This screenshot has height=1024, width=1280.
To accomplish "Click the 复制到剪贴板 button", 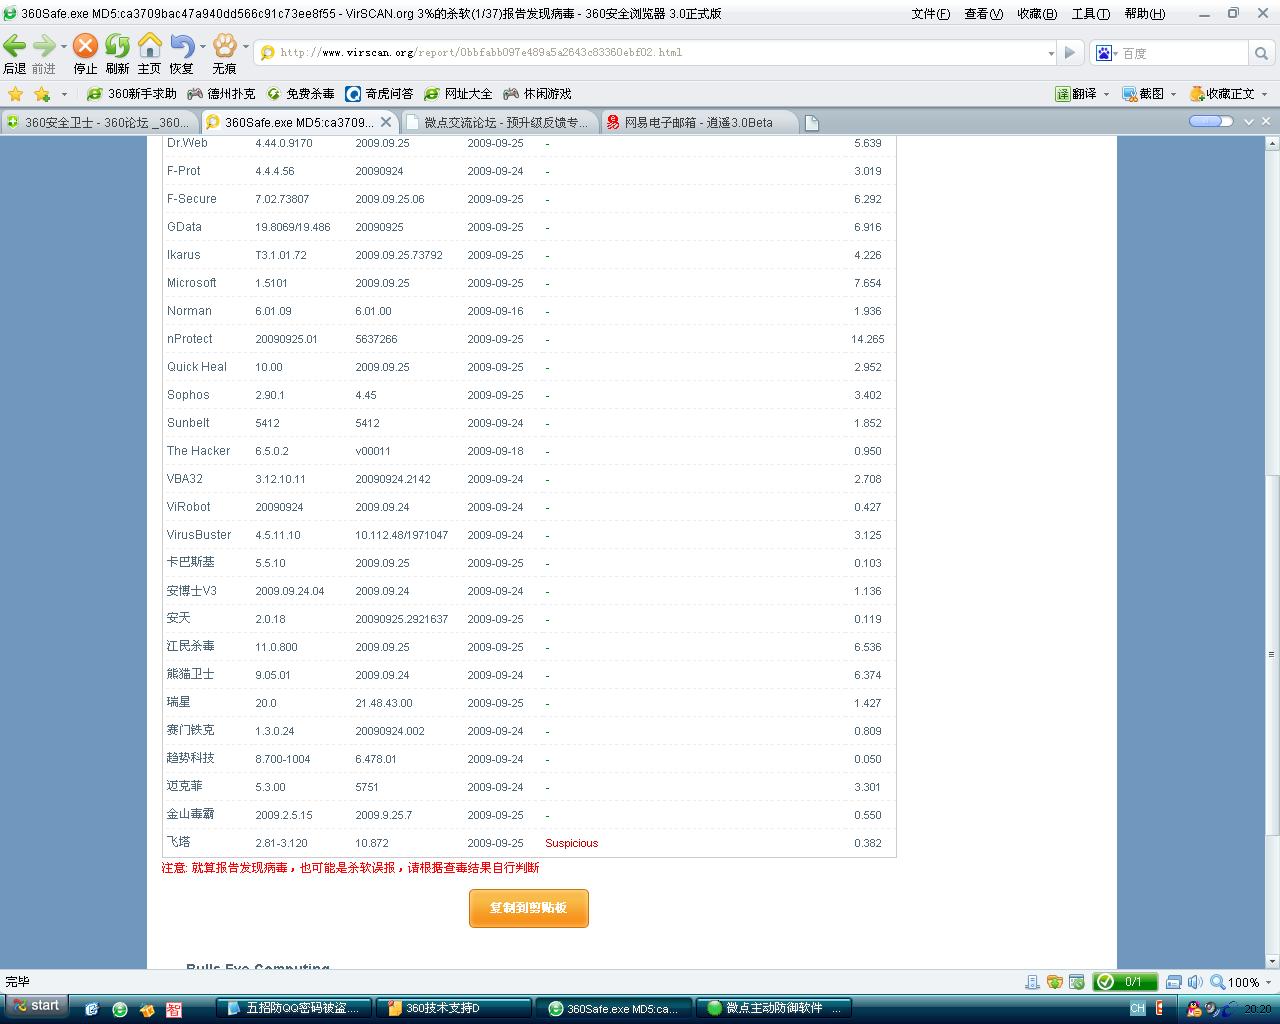I will (528, 908).
